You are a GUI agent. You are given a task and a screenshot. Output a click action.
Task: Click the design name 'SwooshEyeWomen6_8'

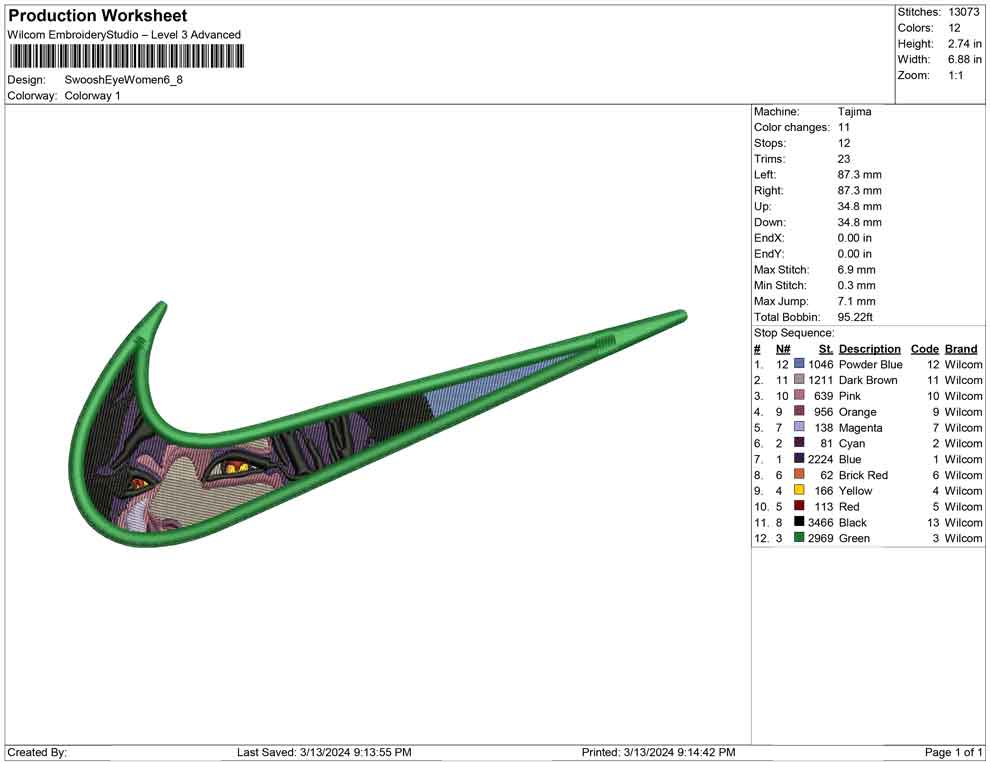124,80
